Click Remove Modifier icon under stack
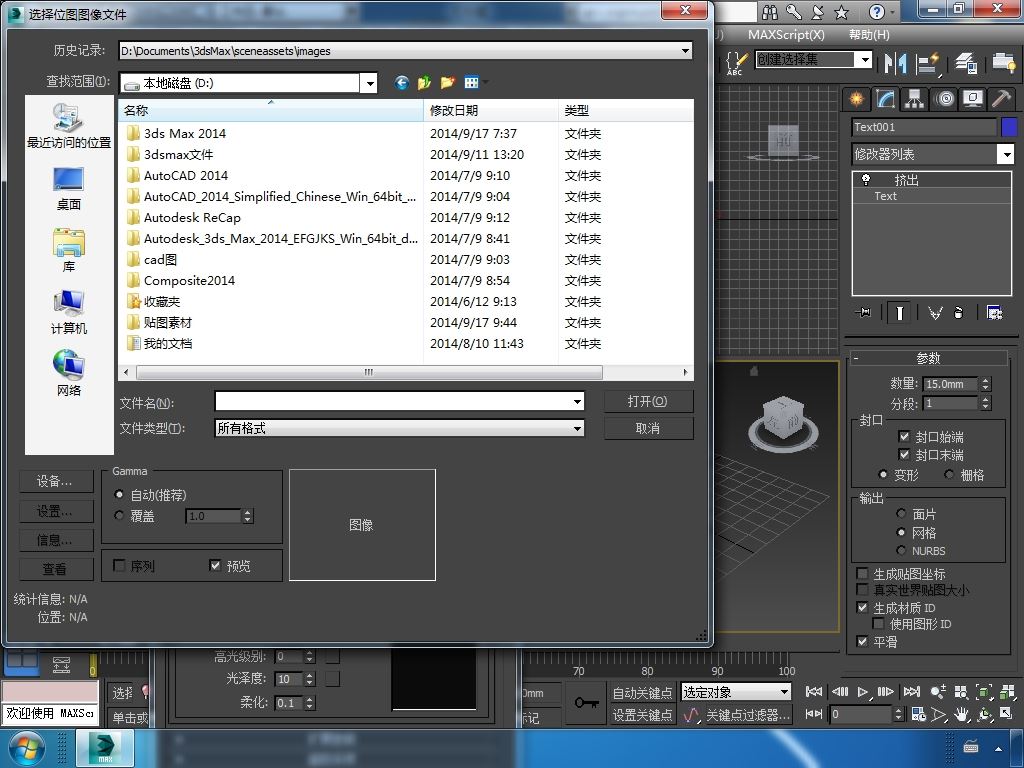Image resolution: width=1024 pixels, height=768 pixels. 958,313
